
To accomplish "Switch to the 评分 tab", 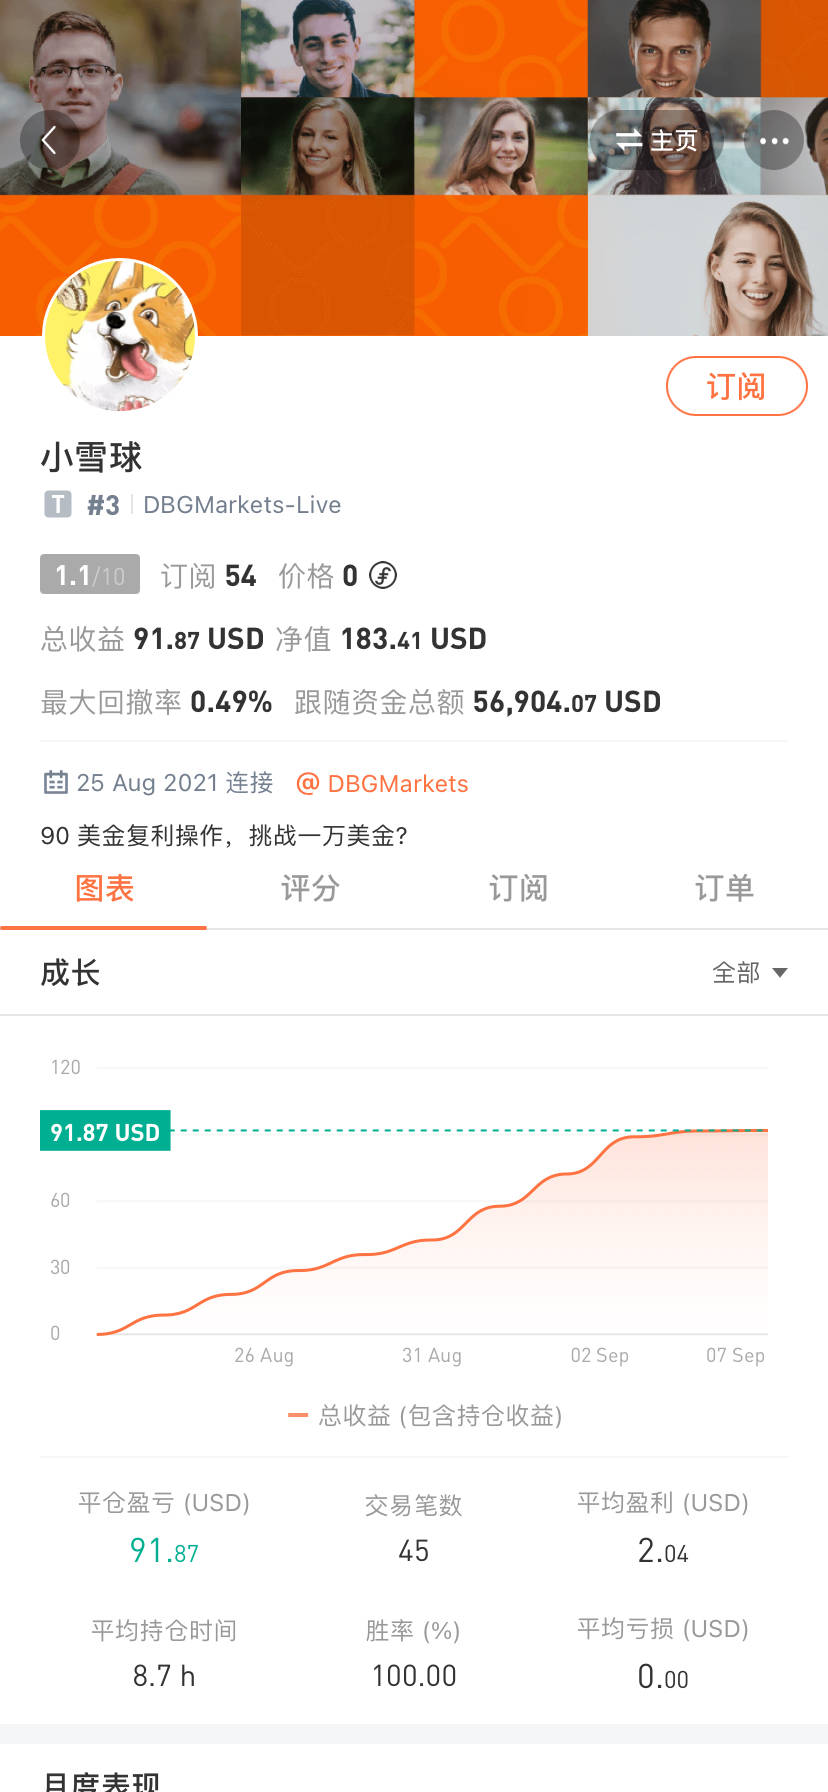I will click(x=310, y=888).
